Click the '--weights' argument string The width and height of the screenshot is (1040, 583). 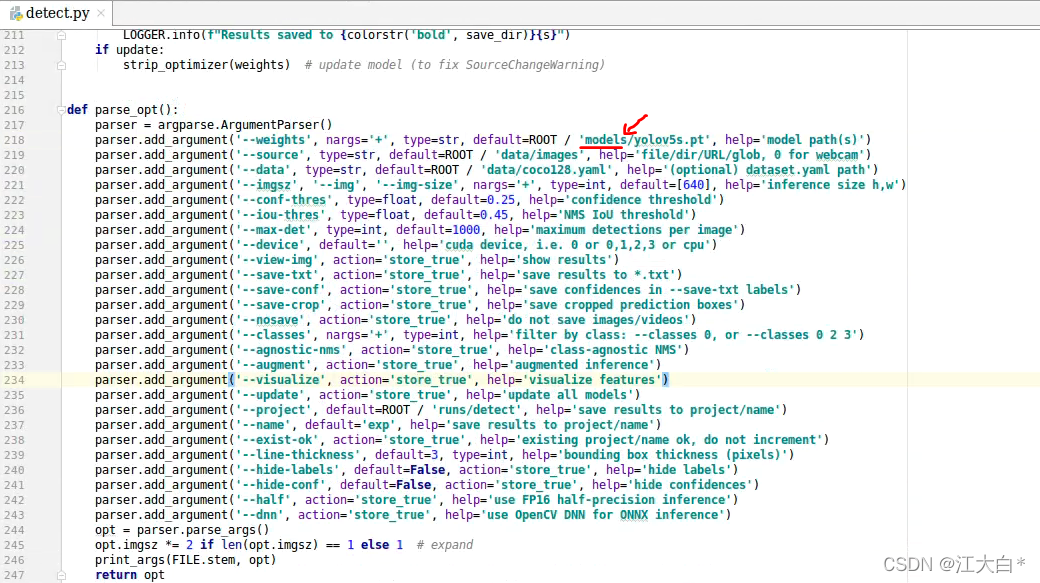point(273,140)
